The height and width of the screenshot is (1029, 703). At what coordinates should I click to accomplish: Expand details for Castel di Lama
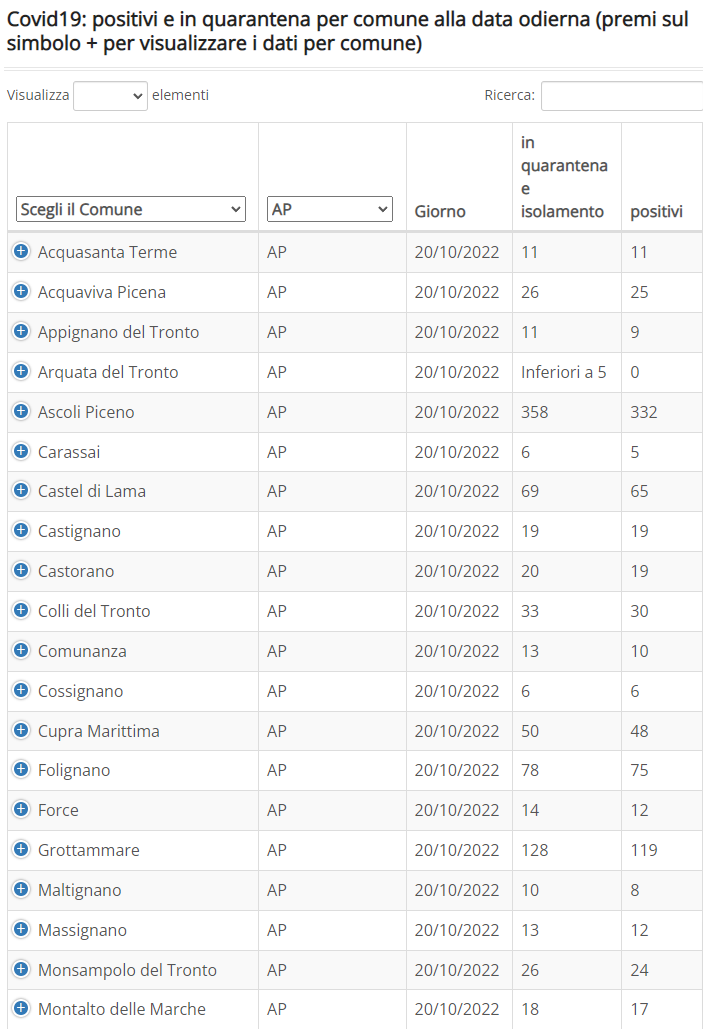coord(21,490)
